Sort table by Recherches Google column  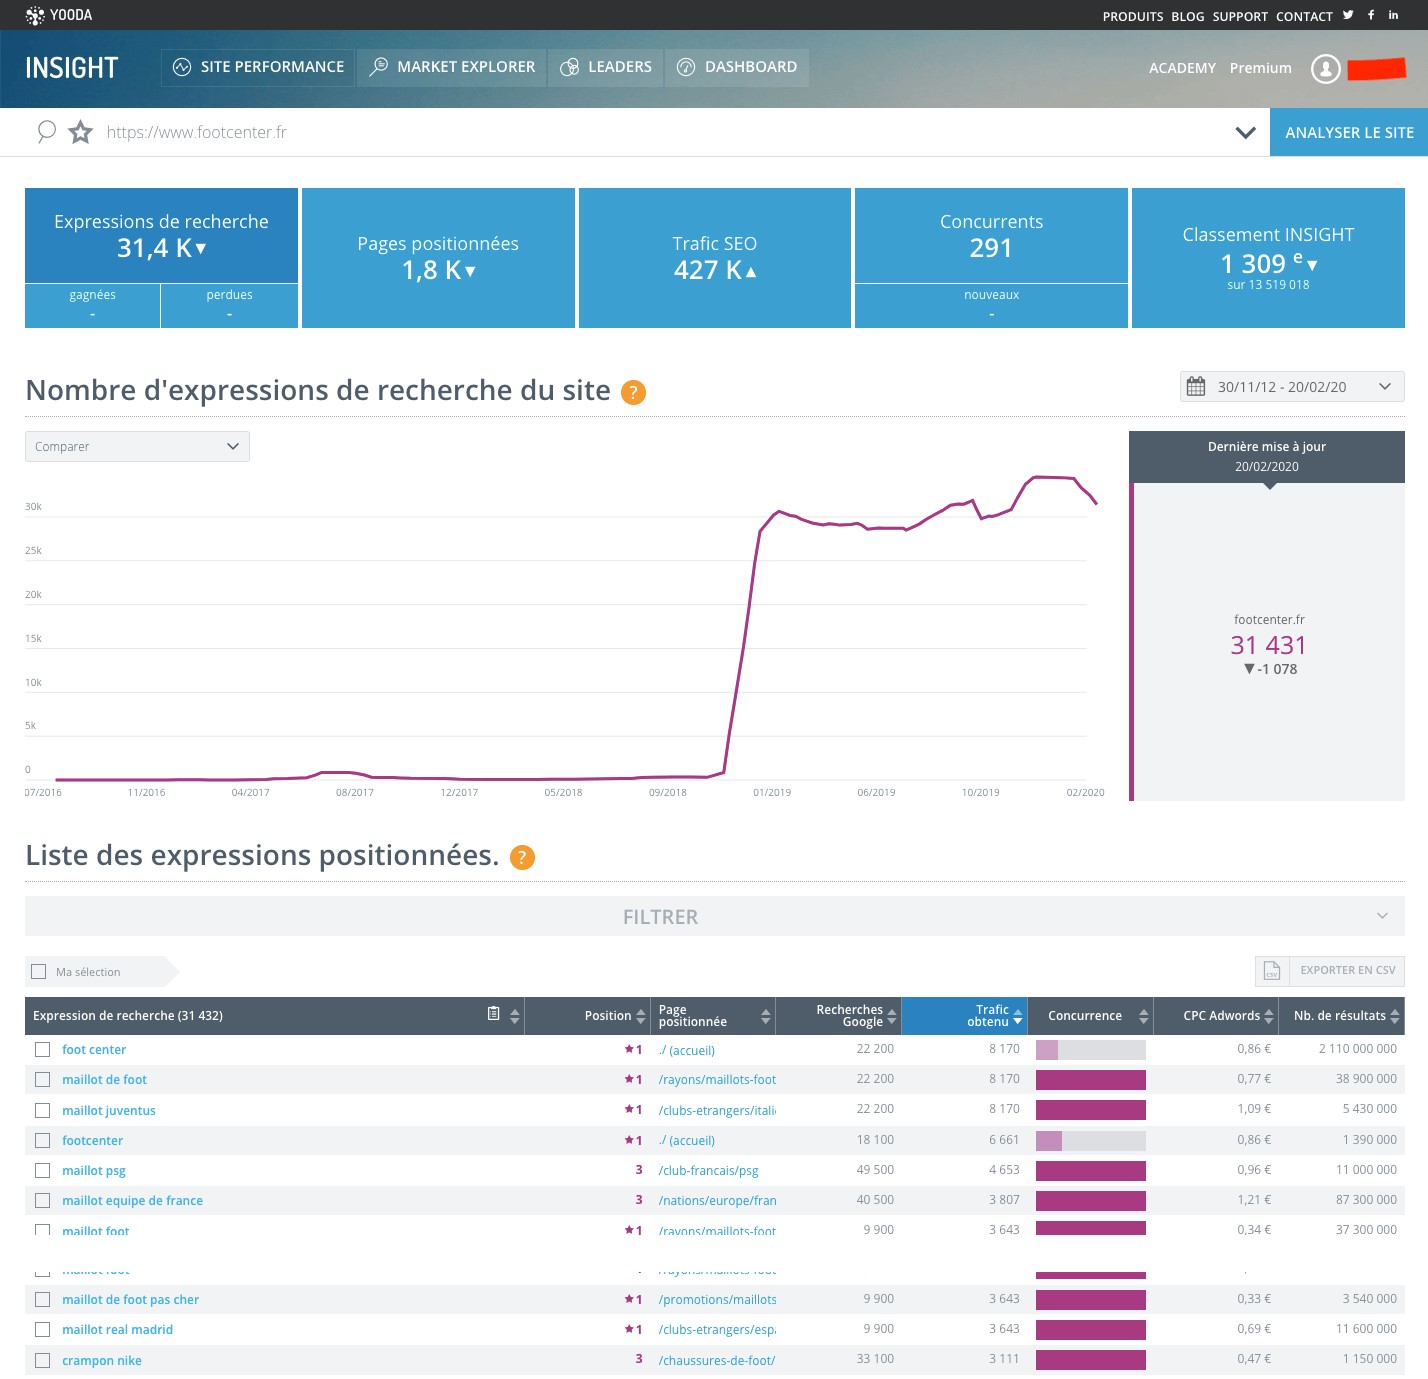pos(892,1016)
